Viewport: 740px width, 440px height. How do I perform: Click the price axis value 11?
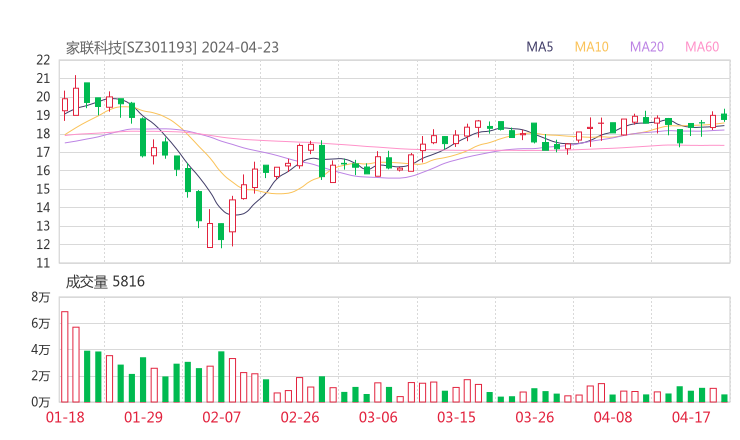[43, 263]
